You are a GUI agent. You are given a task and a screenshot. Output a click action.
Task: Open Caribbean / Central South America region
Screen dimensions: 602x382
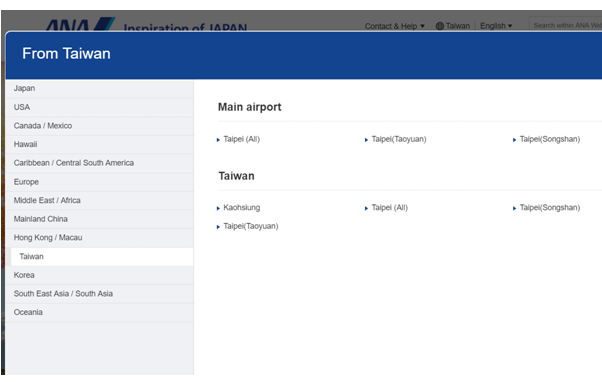click(x=99, y=163)
